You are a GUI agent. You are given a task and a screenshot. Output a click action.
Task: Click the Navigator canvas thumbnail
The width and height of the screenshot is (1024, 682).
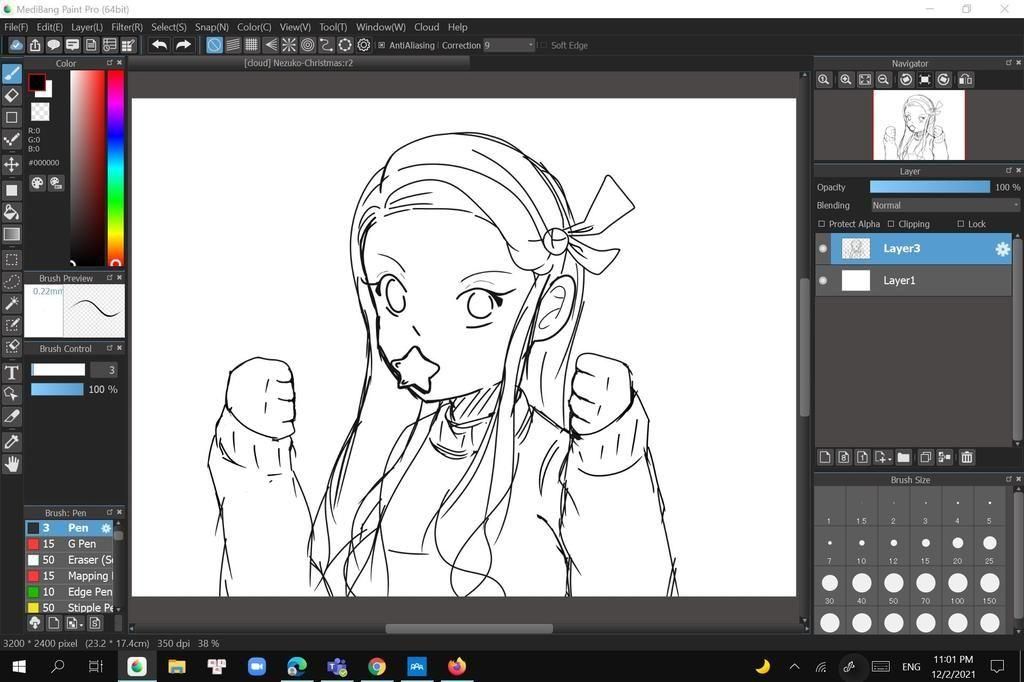click(x=919, y=125)
